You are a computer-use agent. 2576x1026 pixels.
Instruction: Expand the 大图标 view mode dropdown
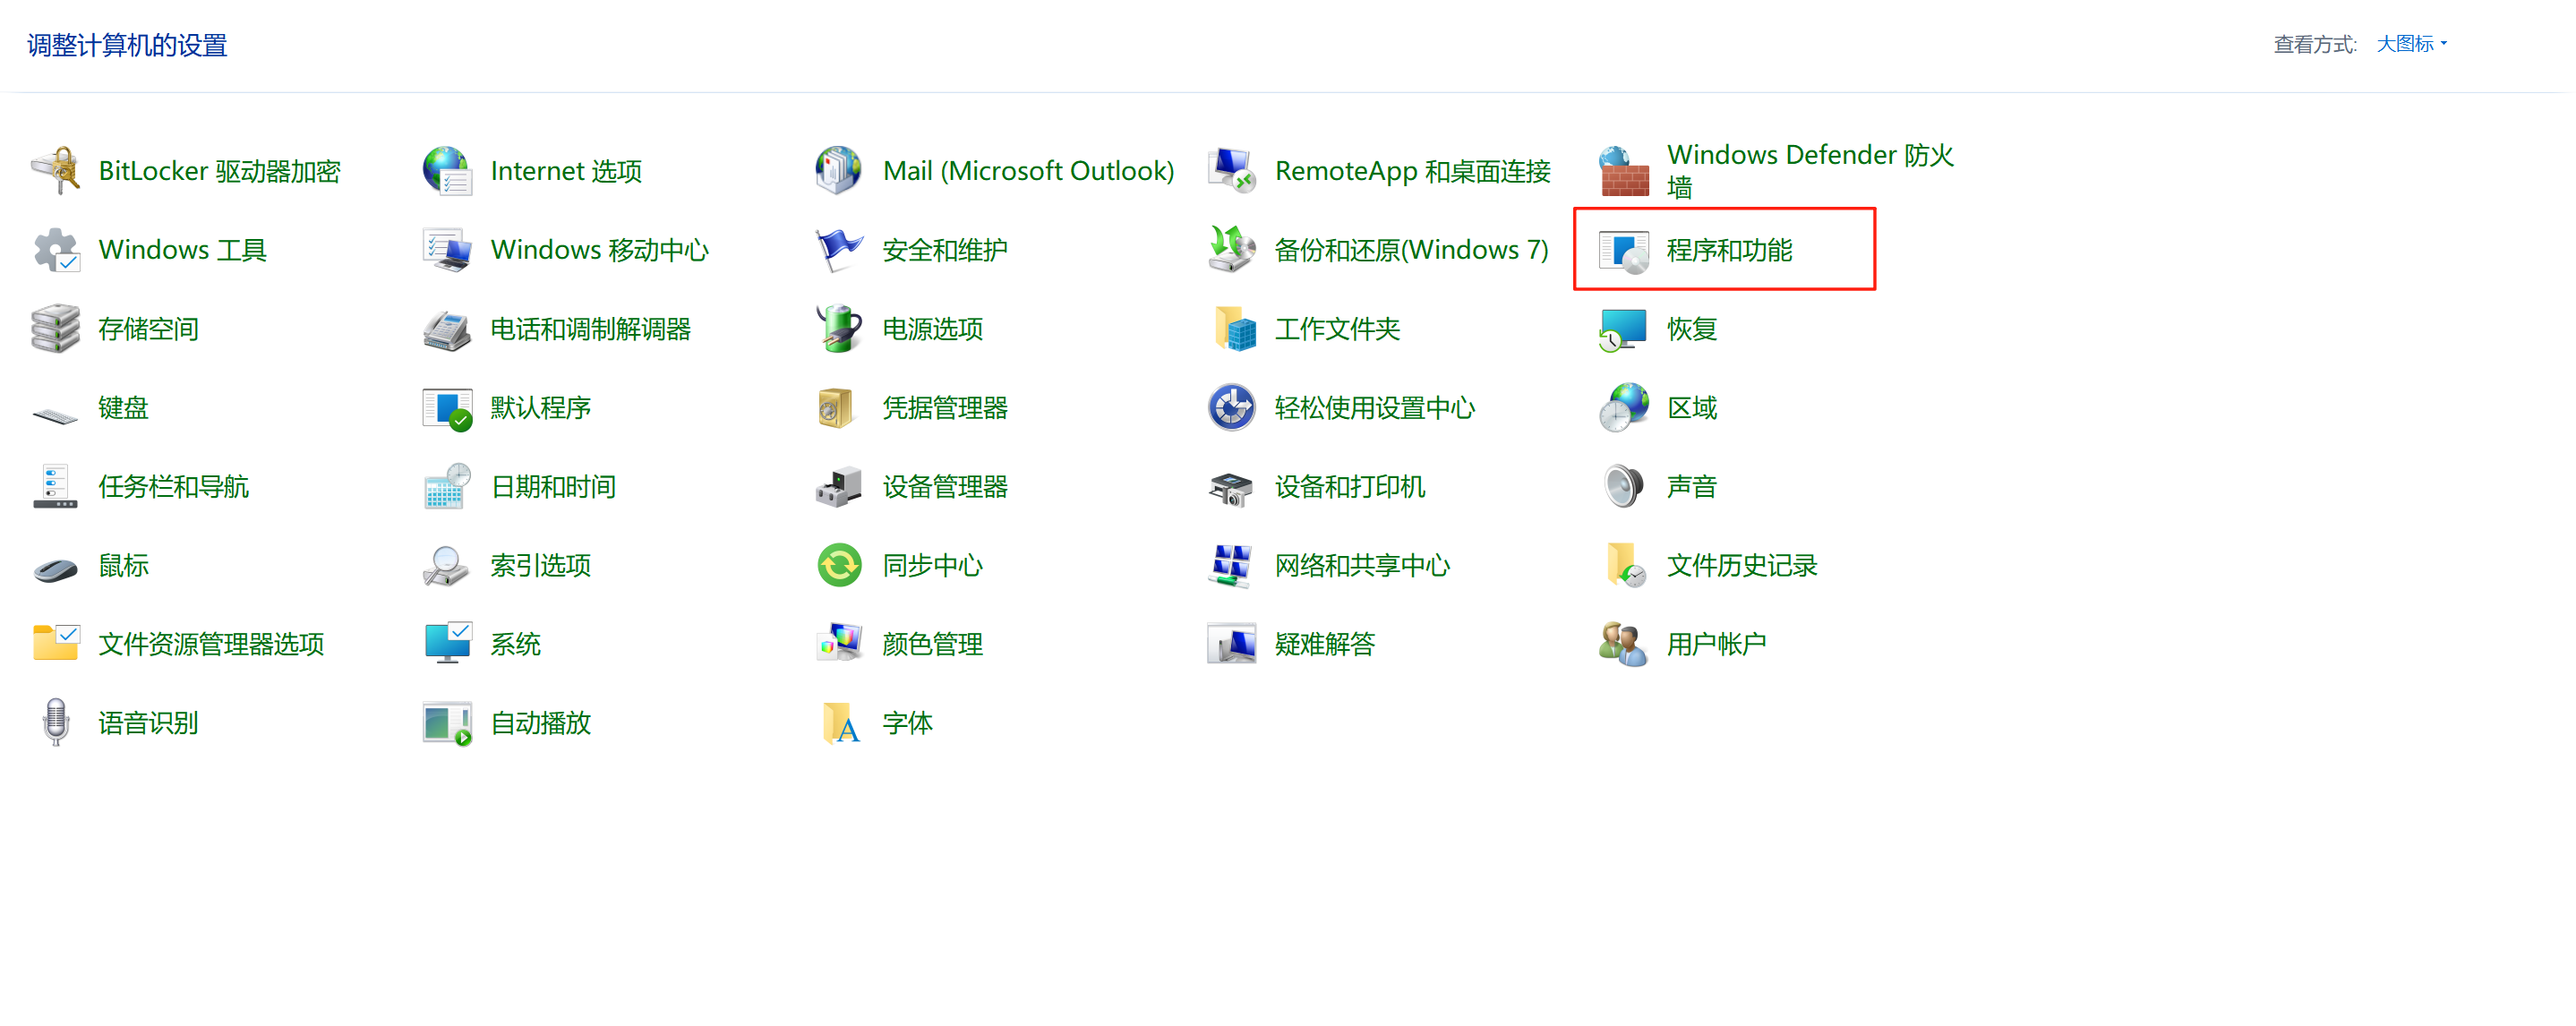pyautogui.click(x=2411, y=44)
